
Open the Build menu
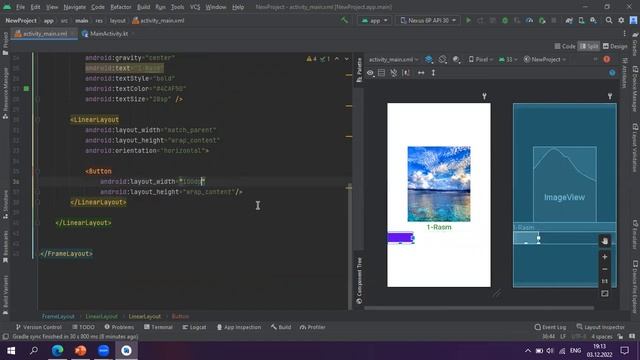[143, 7]
